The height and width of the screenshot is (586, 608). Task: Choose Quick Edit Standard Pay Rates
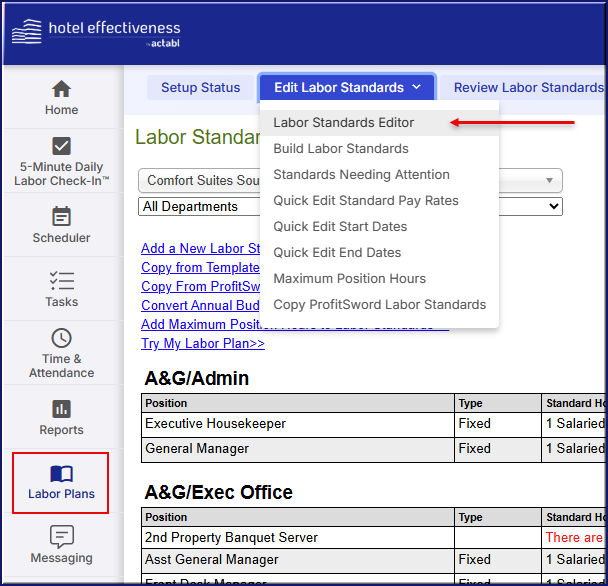(x=366, y=201)
